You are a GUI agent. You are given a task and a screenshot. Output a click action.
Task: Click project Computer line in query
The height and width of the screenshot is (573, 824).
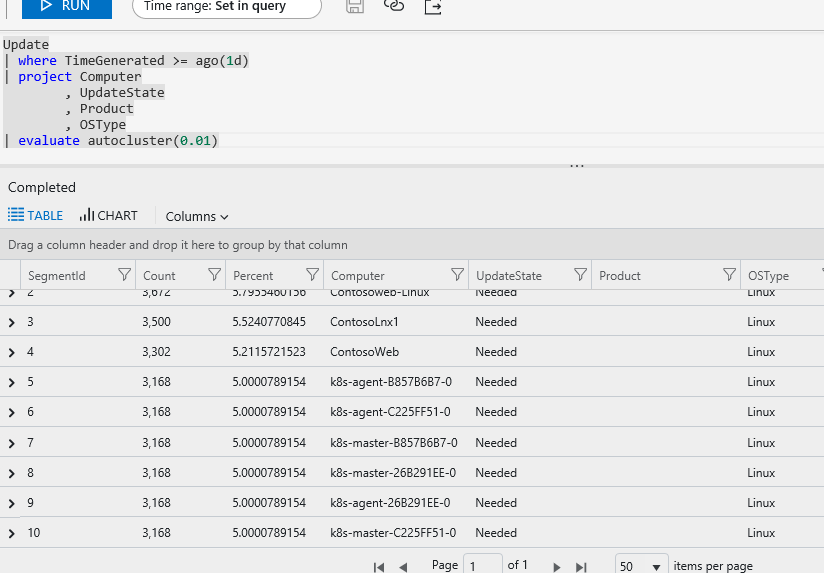[80, 76]
